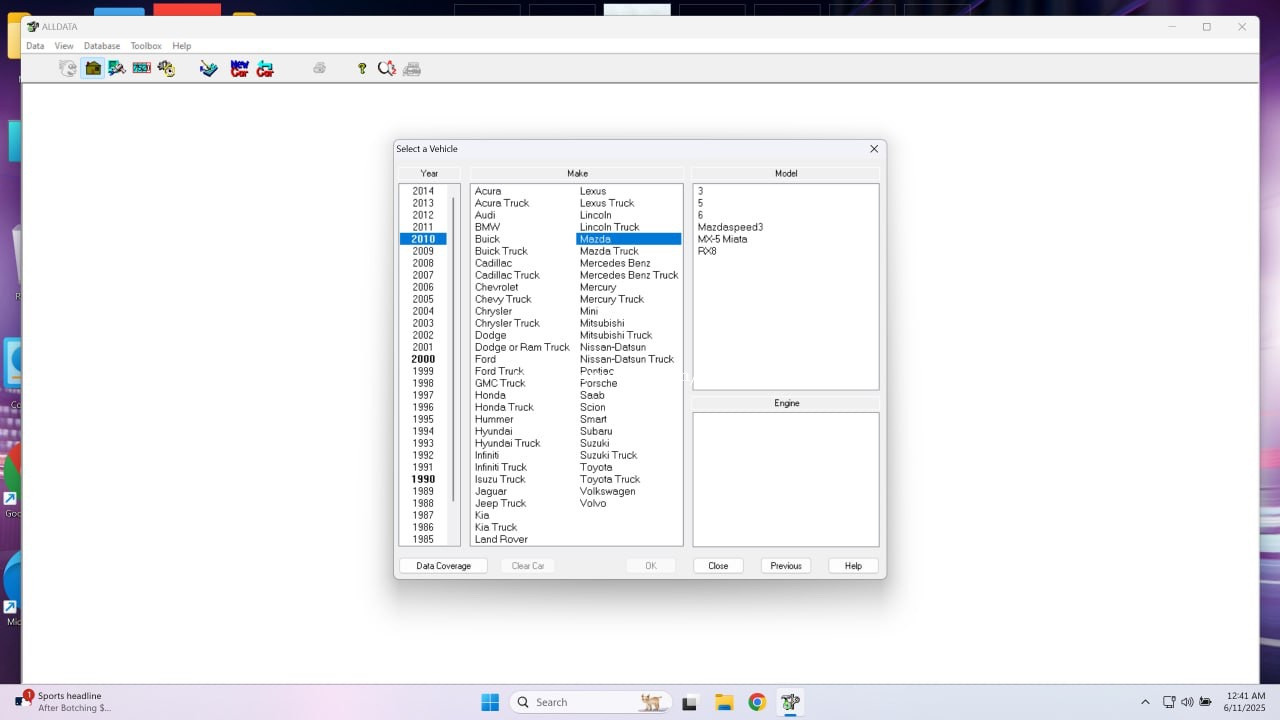Click the grayed-out face icon in toolbar
The height and width of the screenshot is (720, 1280).
pyautogui.click(x=68, y=68)
